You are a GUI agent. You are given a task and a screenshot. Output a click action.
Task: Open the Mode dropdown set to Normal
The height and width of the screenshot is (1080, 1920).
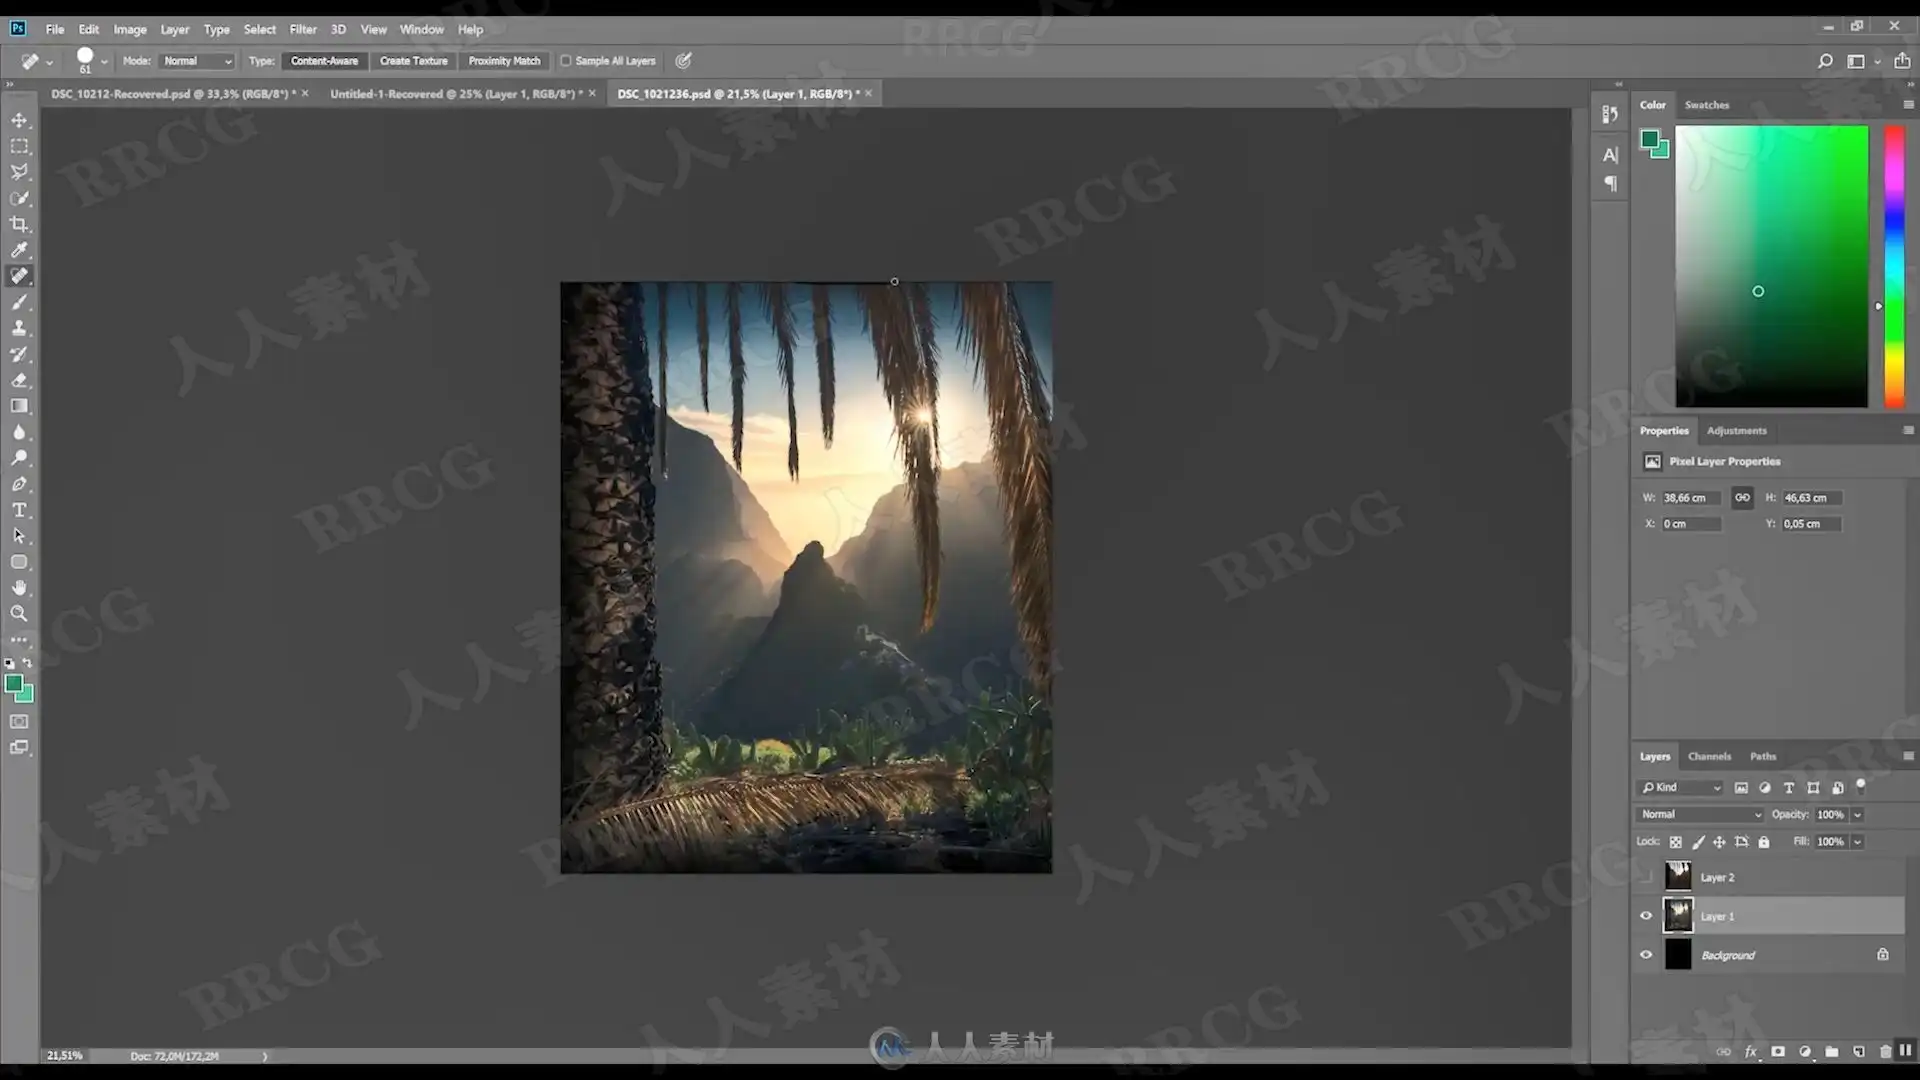[197, 61]
